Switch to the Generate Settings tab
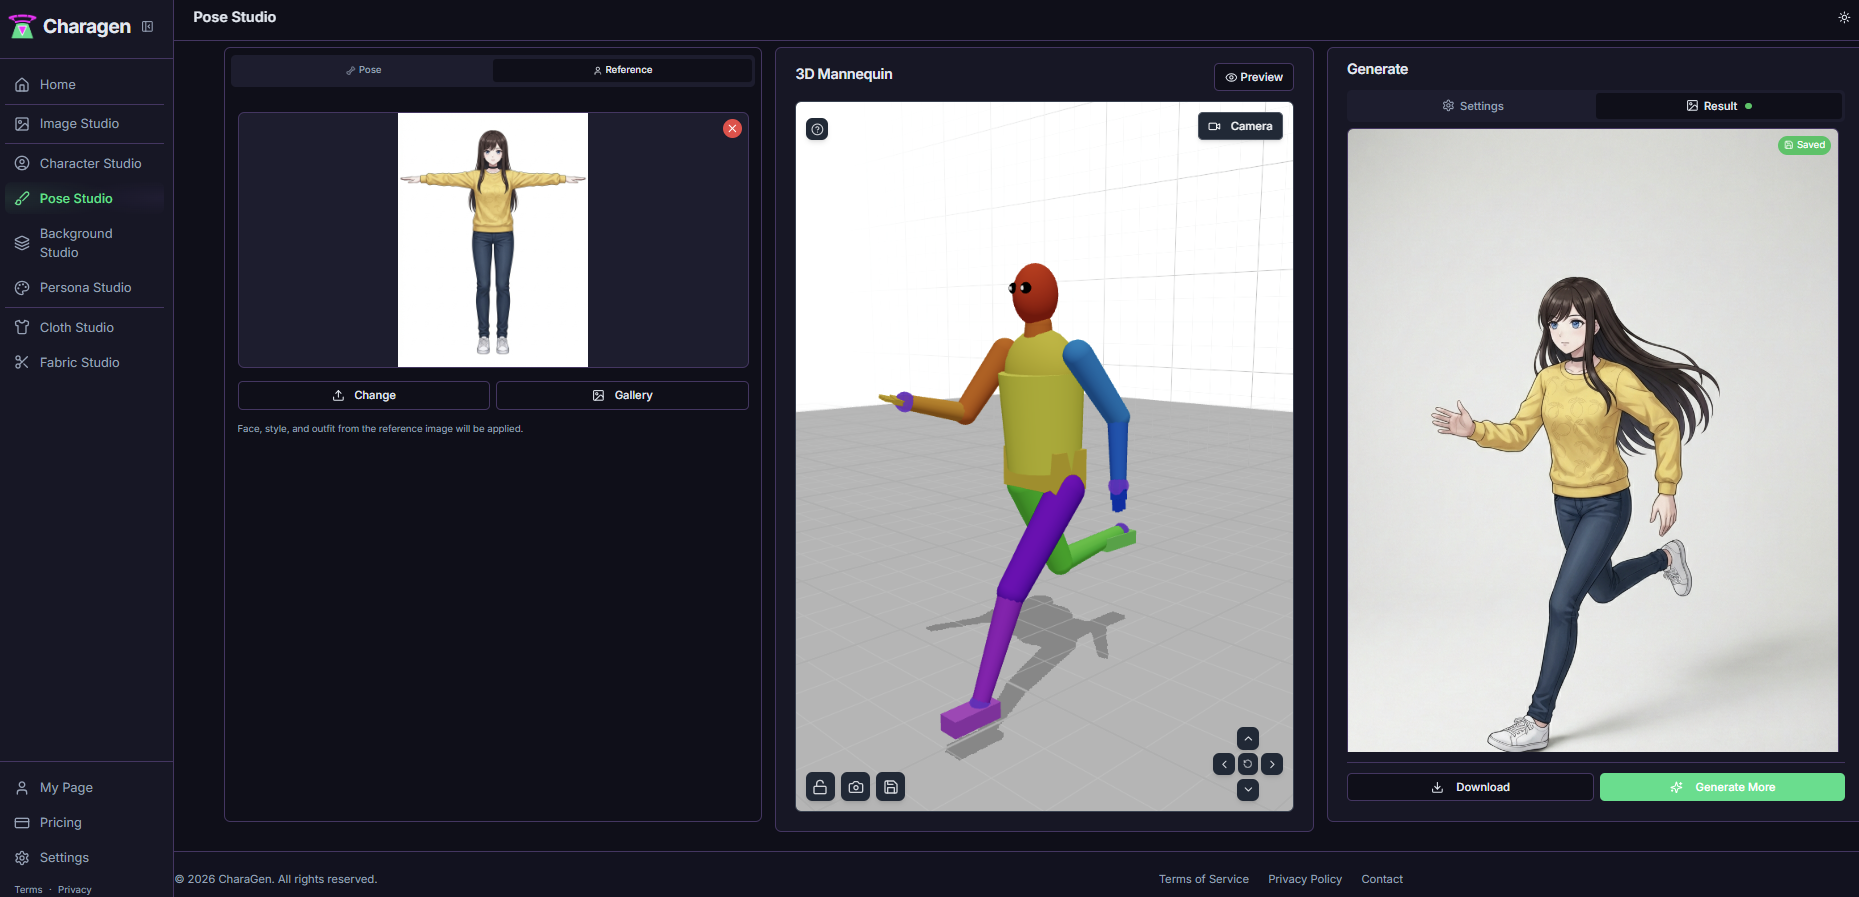Viewport: 1859px width, 897px height. [1472, 106]
